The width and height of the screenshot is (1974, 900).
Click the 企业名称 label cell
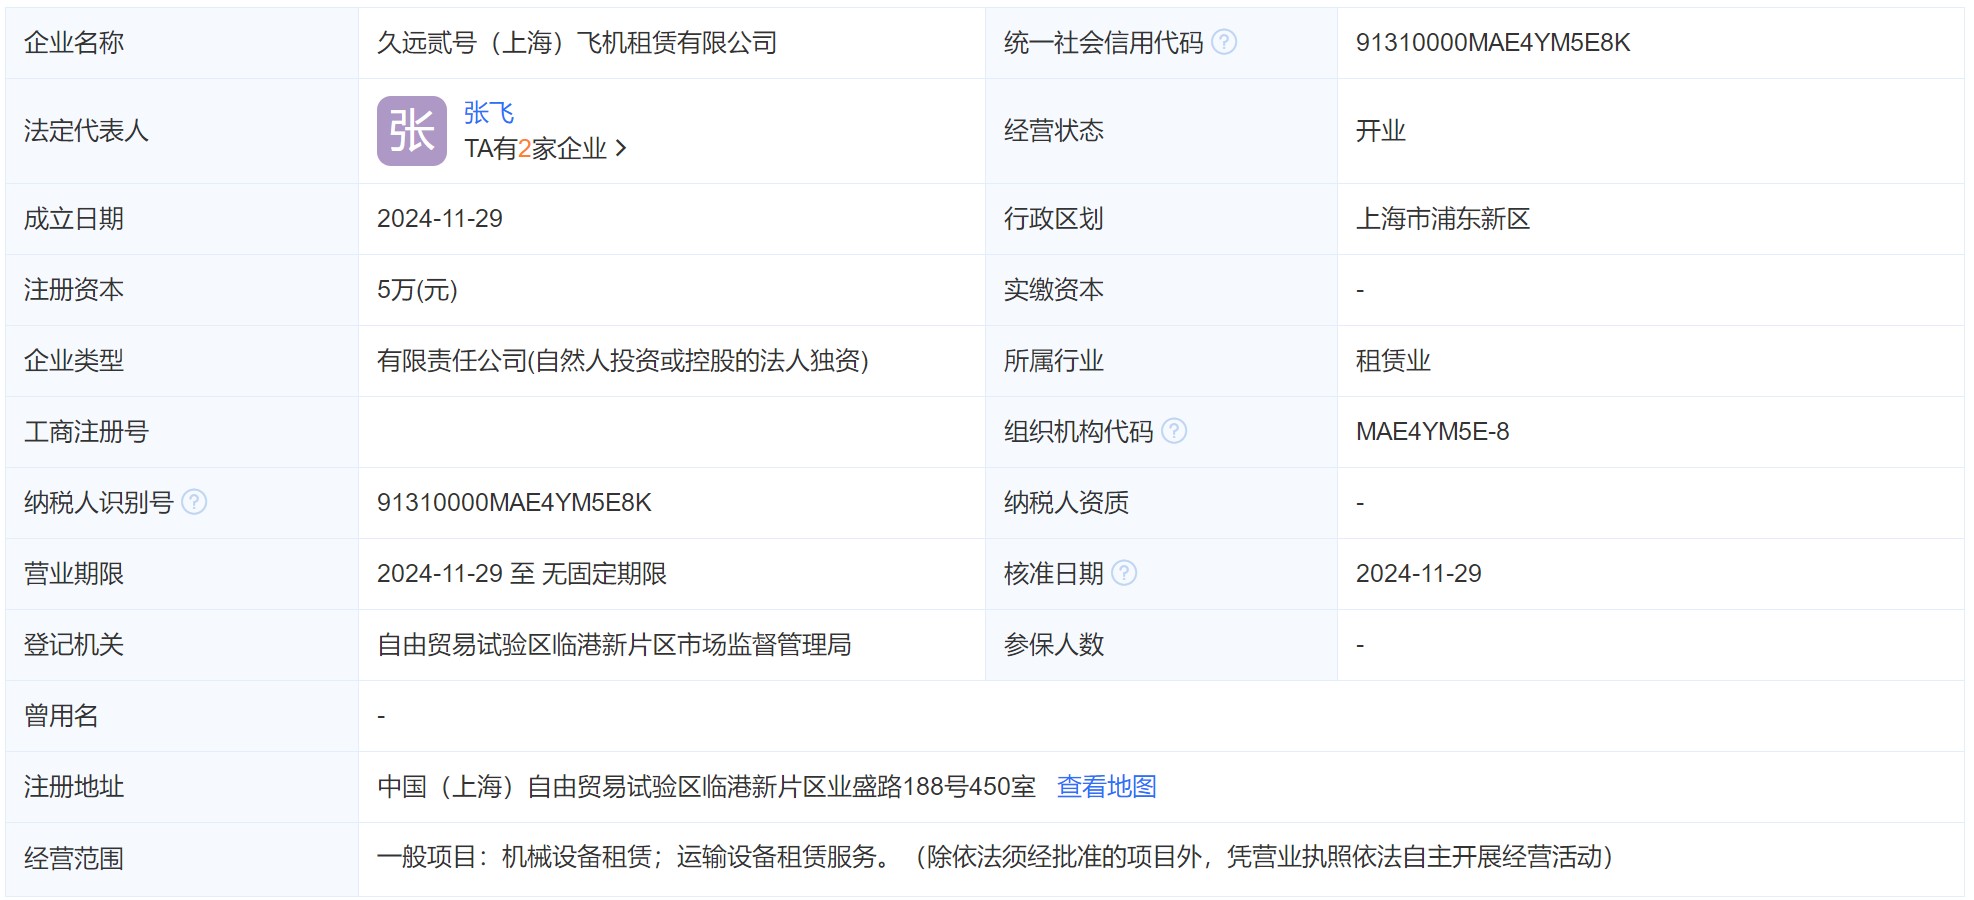click(182, 43)
